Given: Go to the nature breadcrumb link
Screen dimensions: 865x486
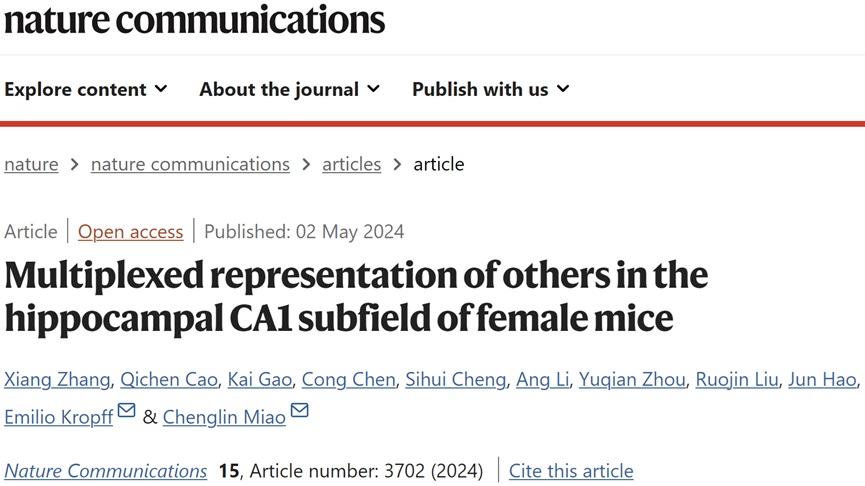Looking at the screenshot, I should pyautogui.click(x=31, y=164).
